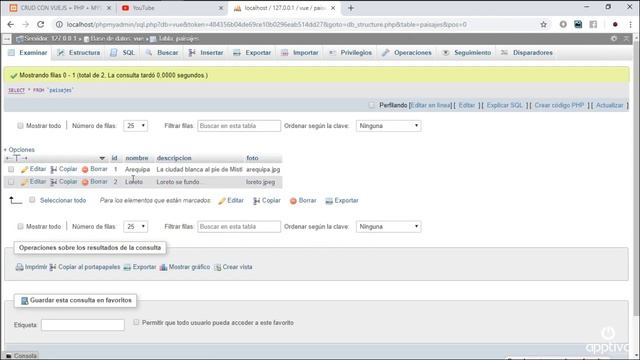Click Borrar red icon for Arequipa row
This screenshot has width=640, height=360.
pyautogui.click(x=85, y=169)
